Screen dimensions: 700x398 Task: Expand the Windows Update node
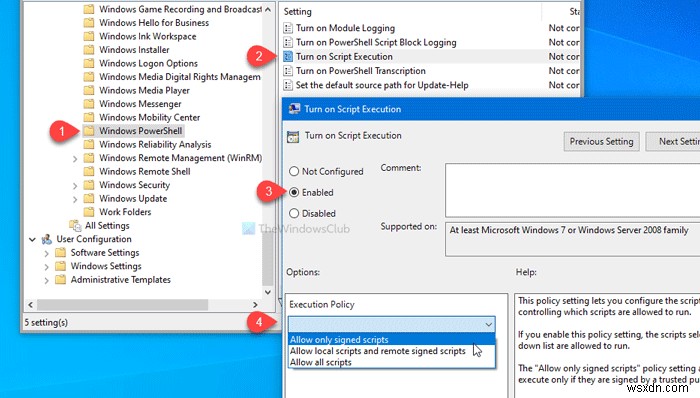pyautogui.click(x=75, y=199)
